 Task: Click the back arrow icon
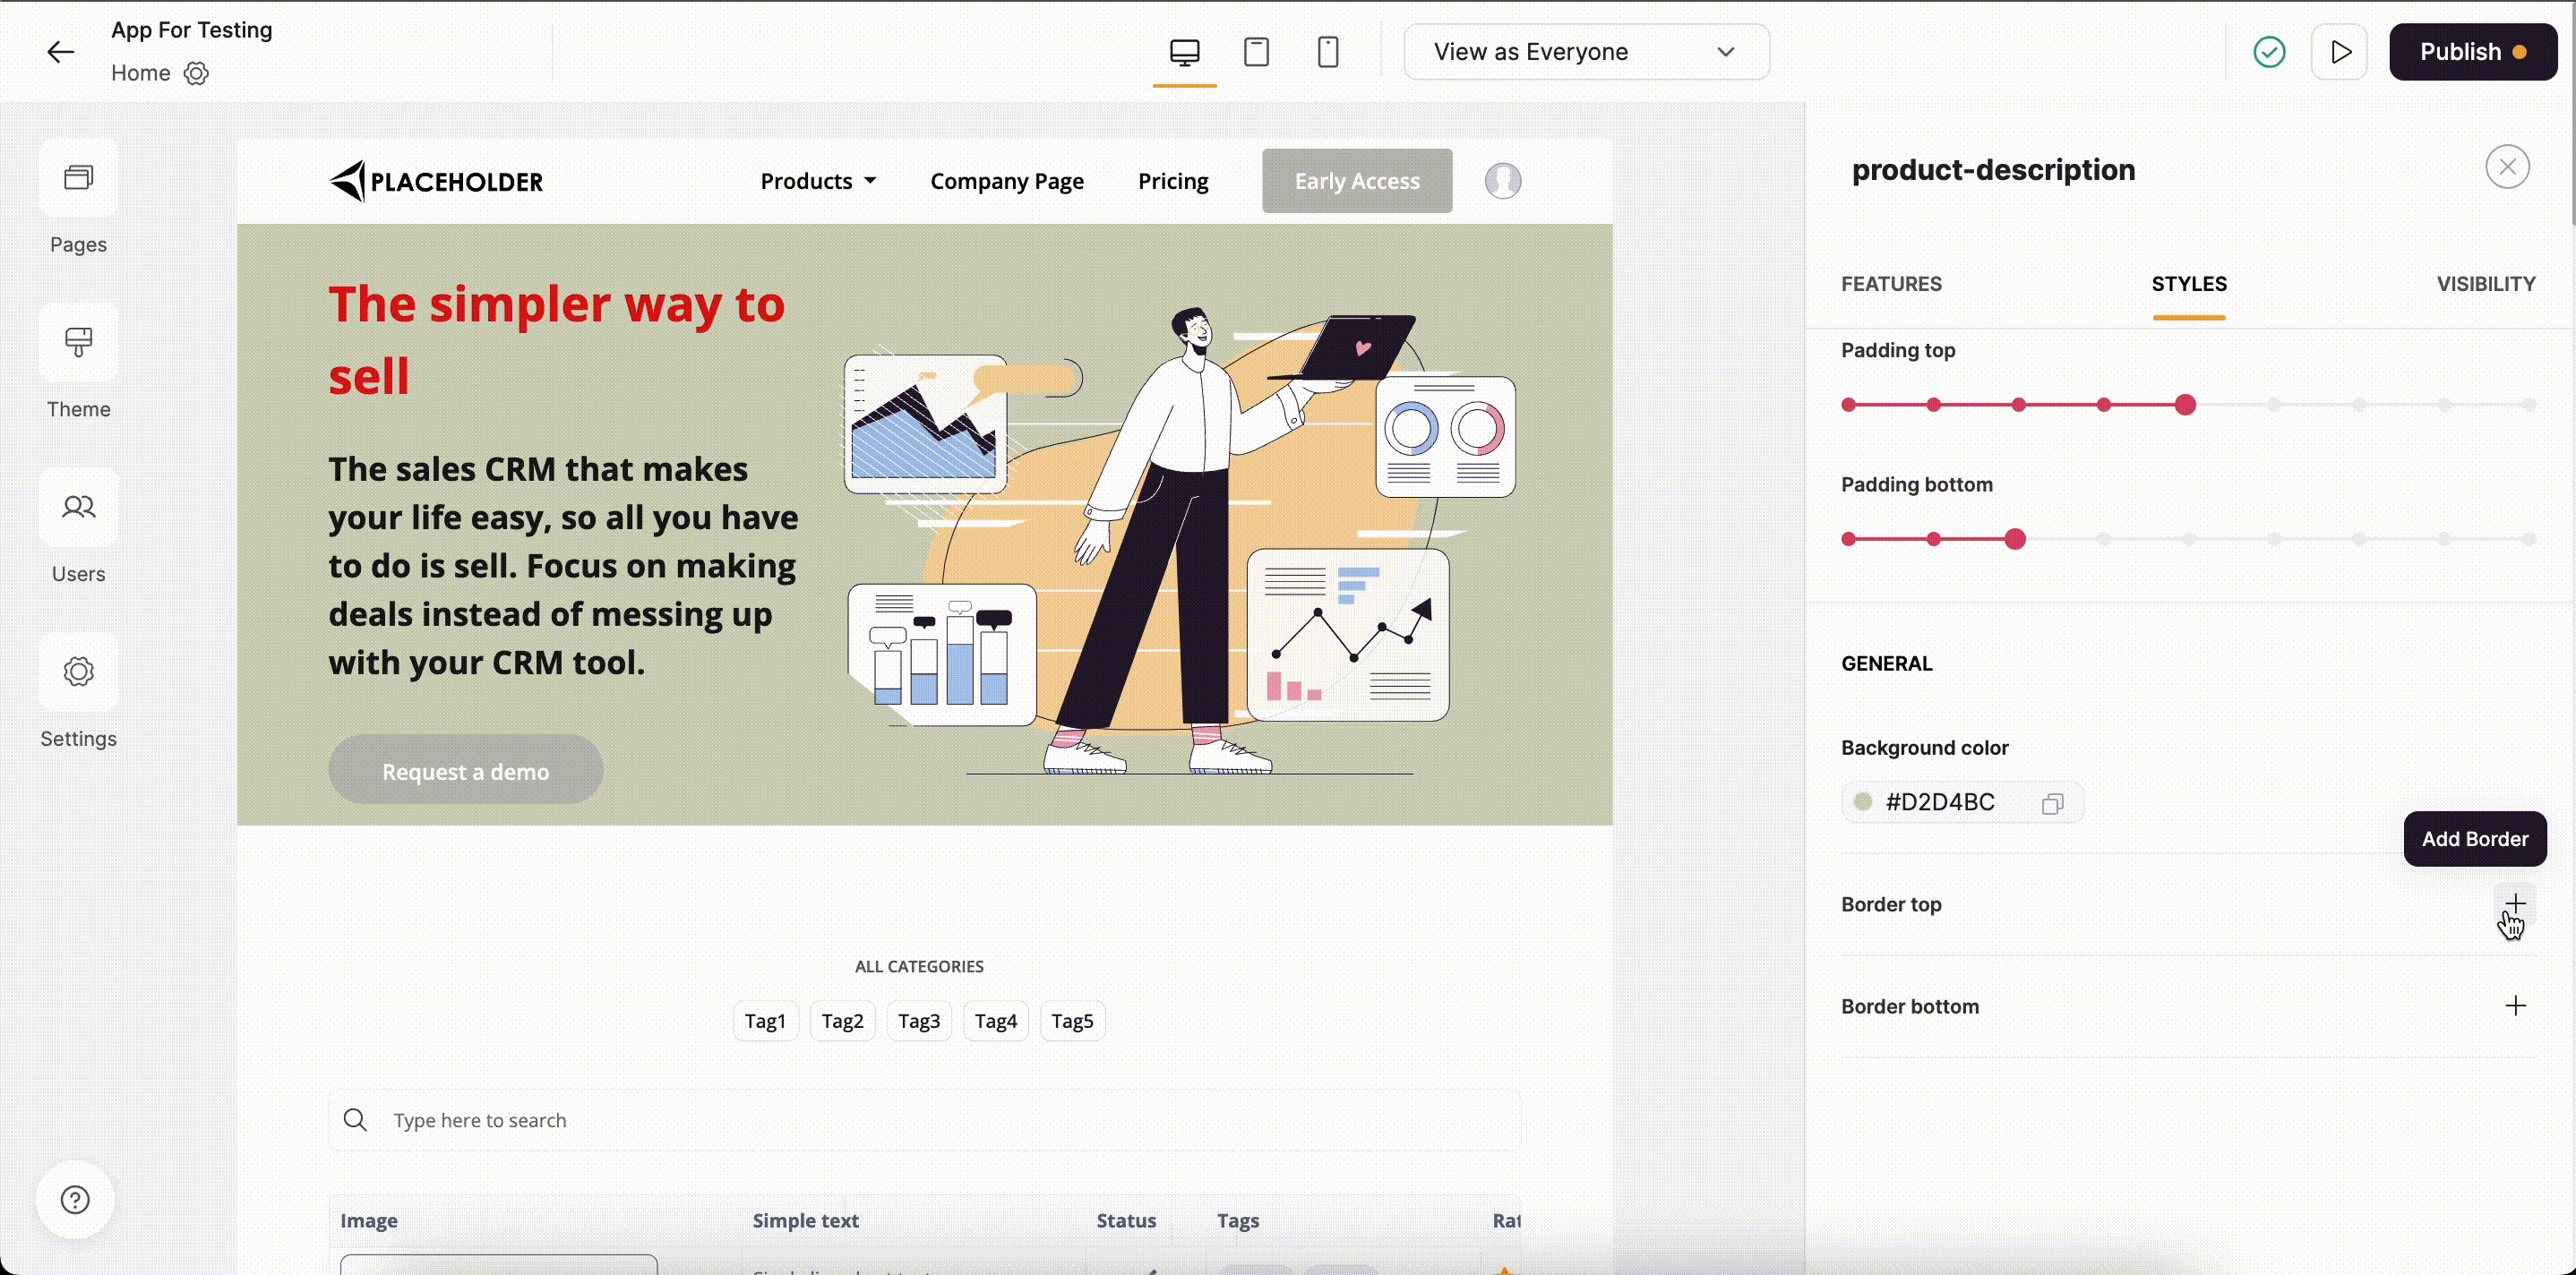(61, 52)
